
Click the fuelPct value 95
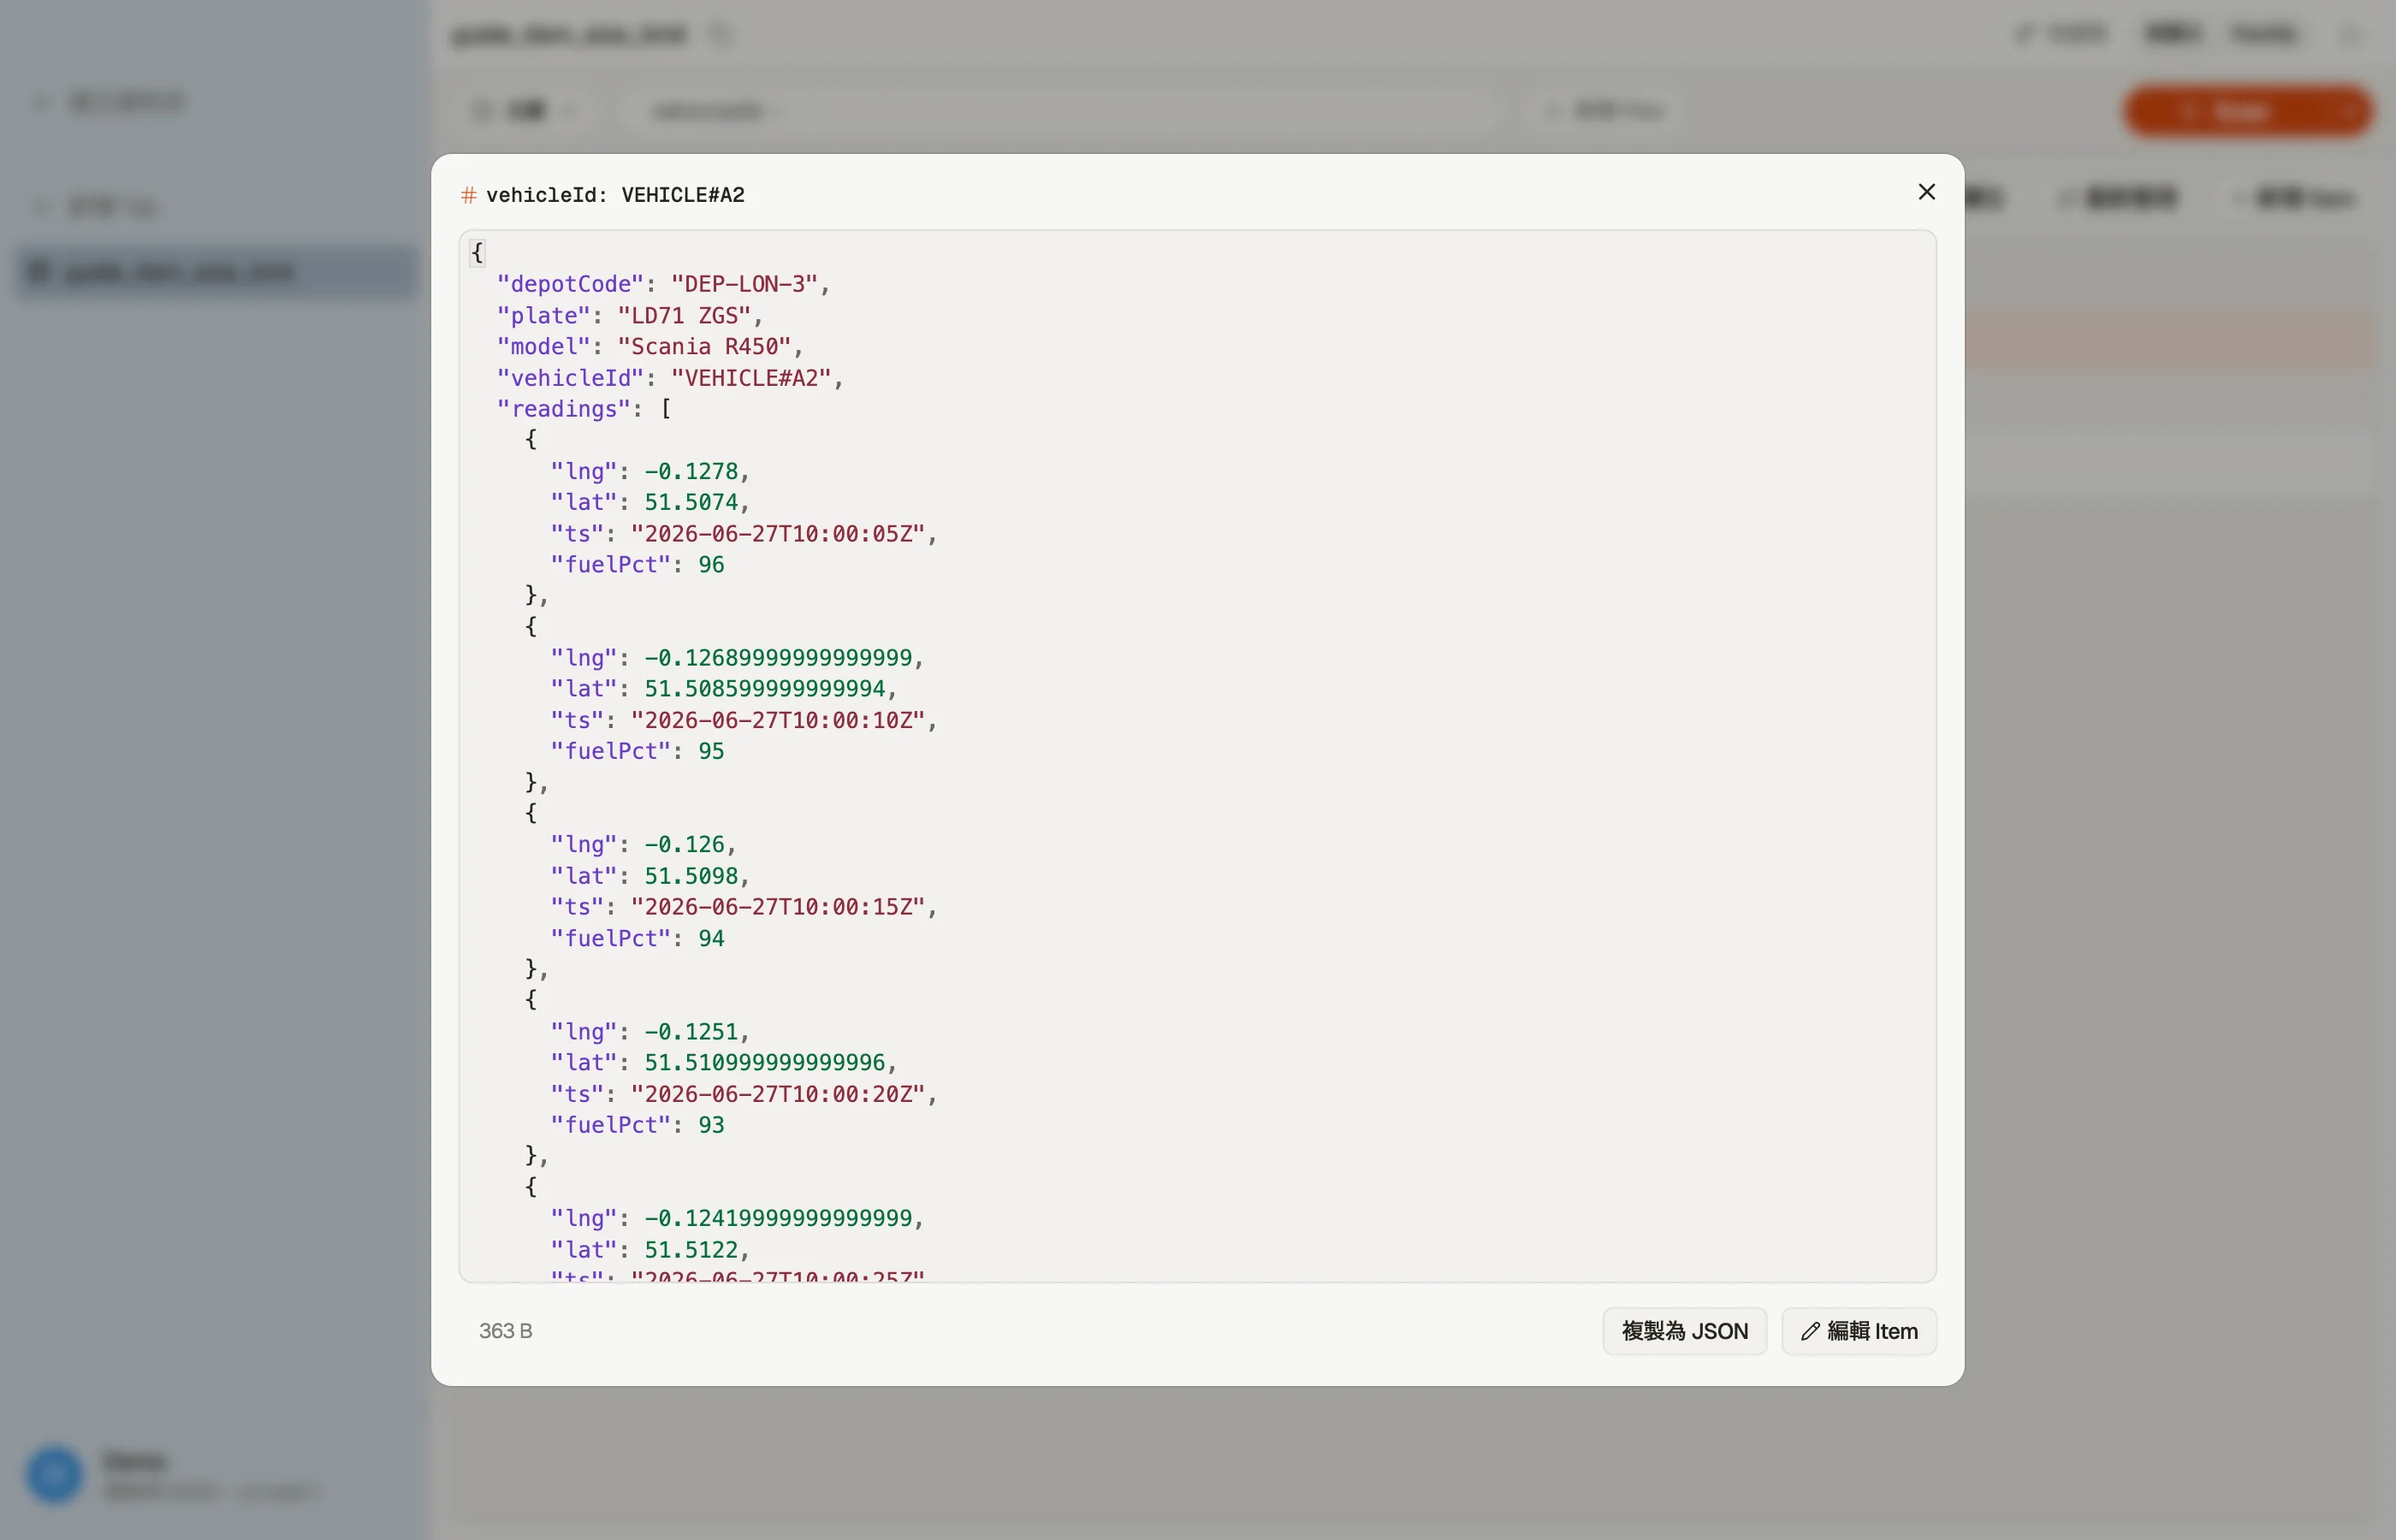[x=711, y=751]
